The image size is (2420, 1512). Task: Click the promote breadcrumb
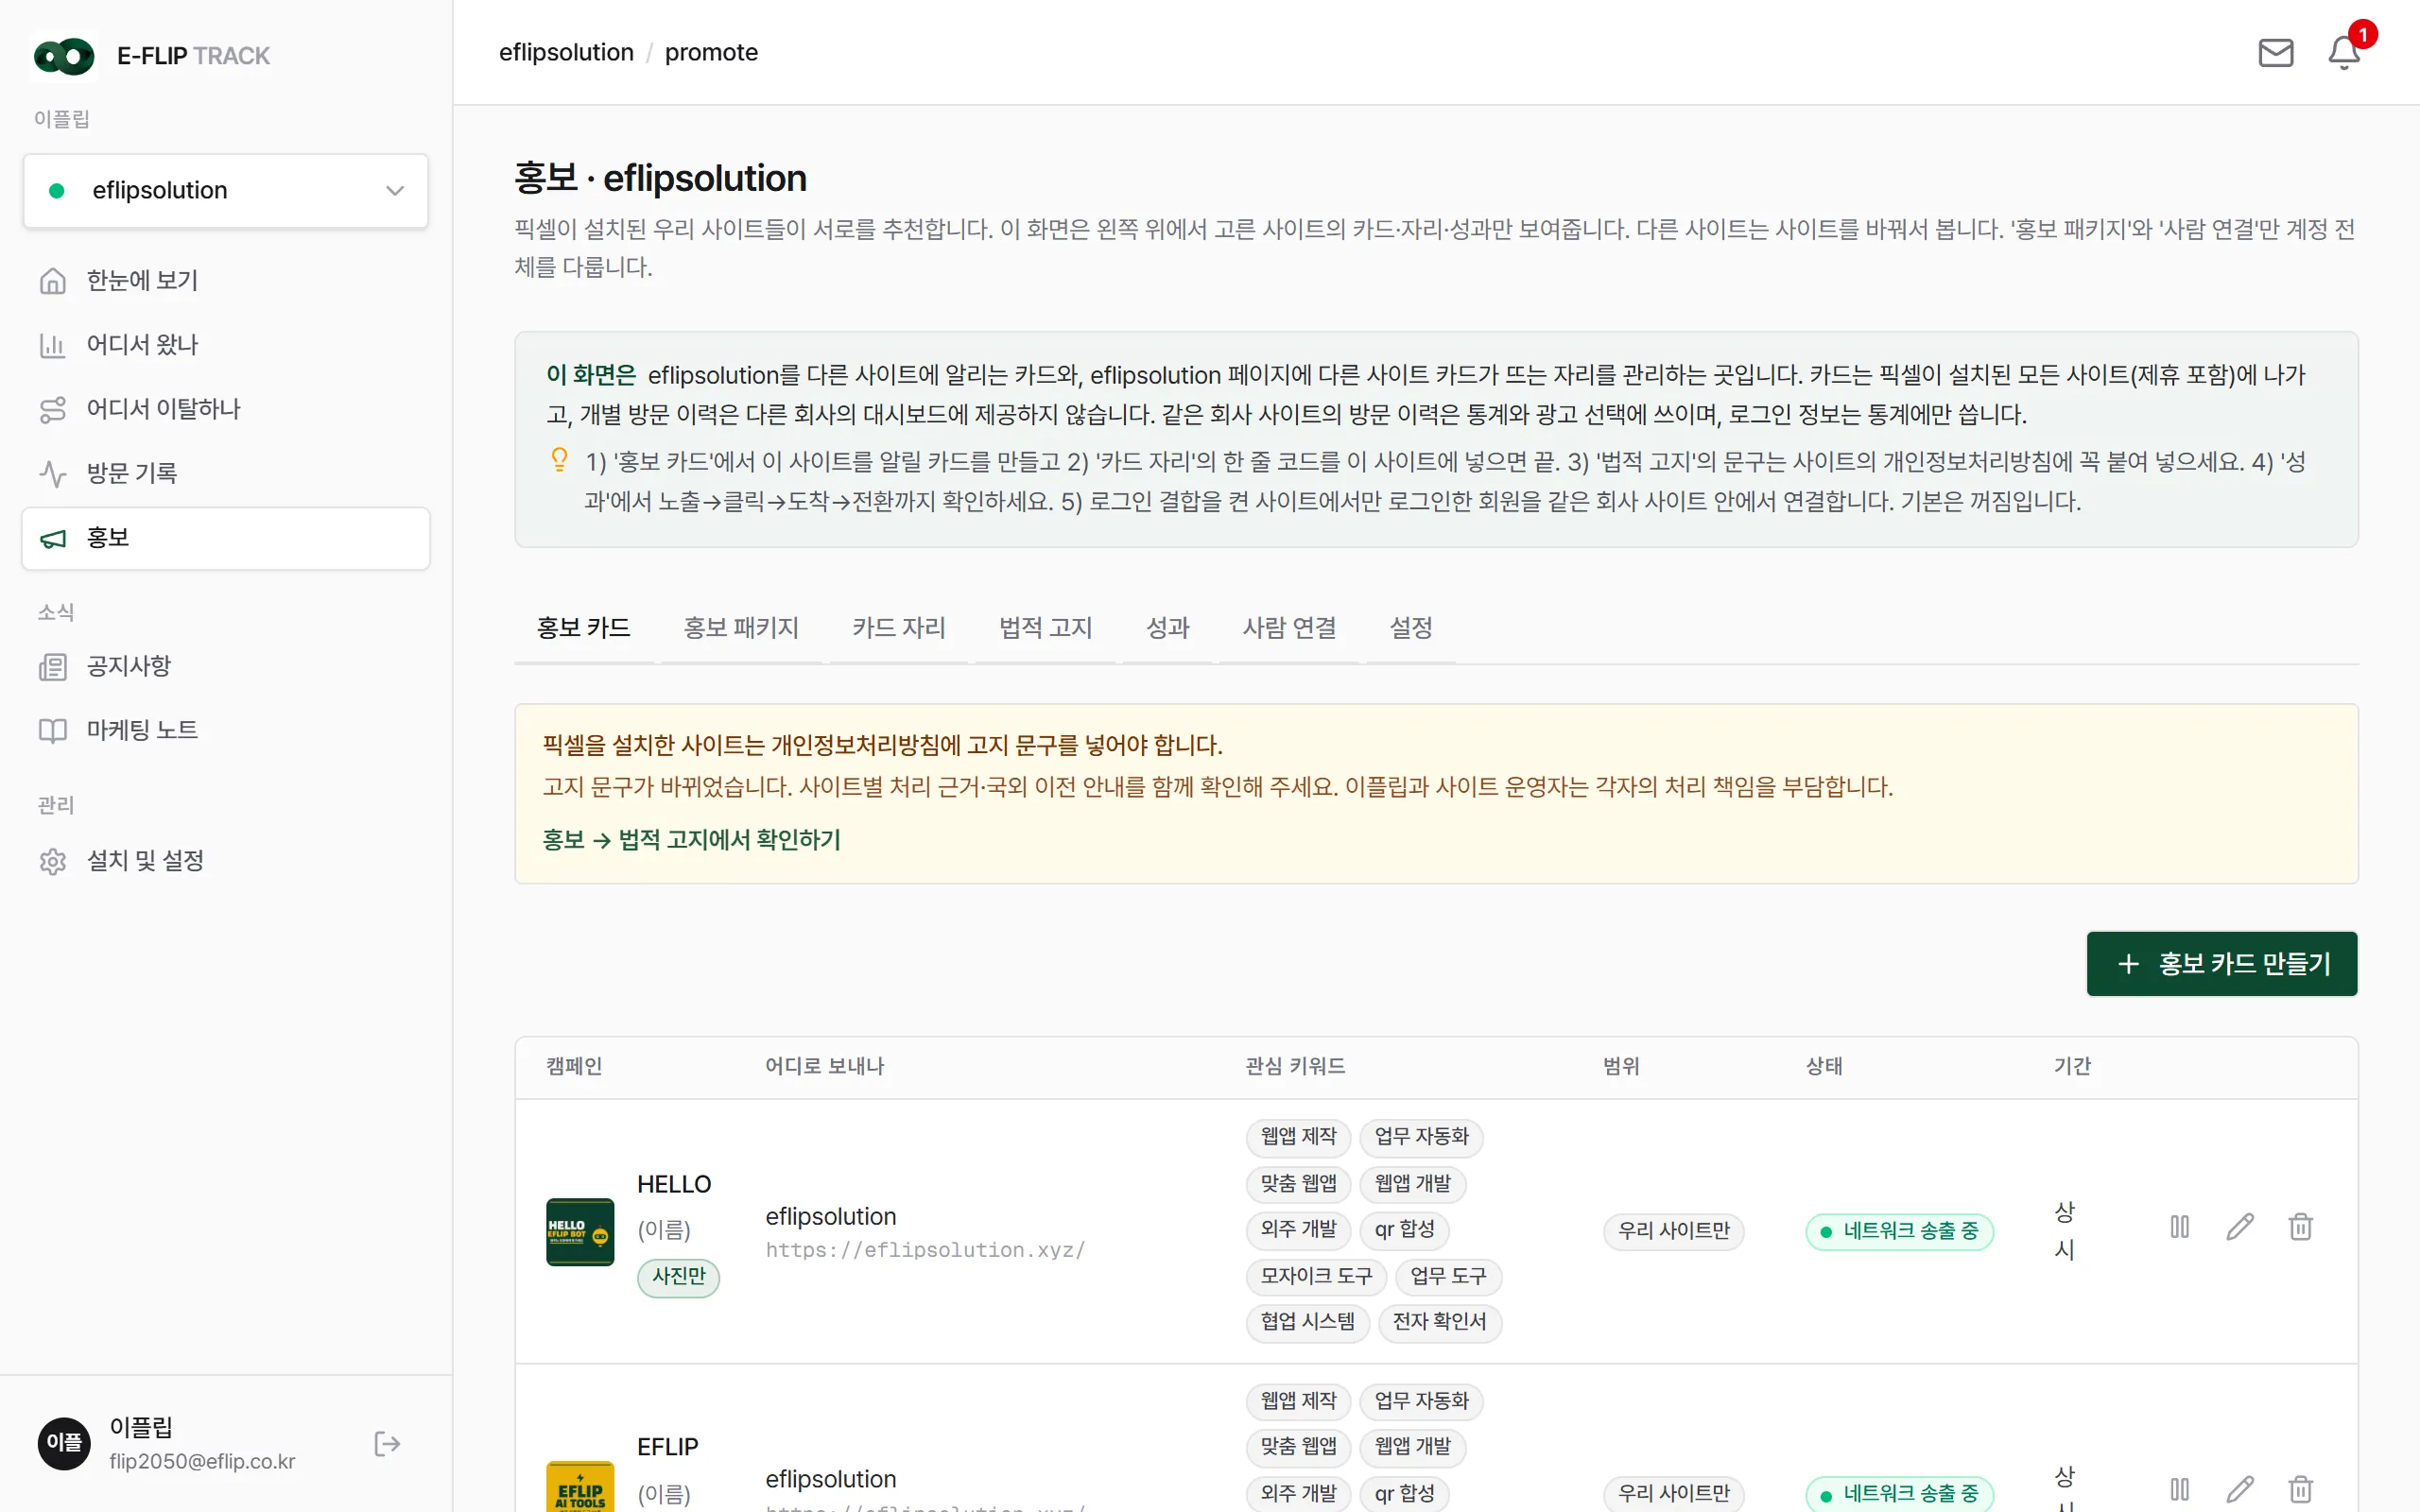tap(711, 52)
